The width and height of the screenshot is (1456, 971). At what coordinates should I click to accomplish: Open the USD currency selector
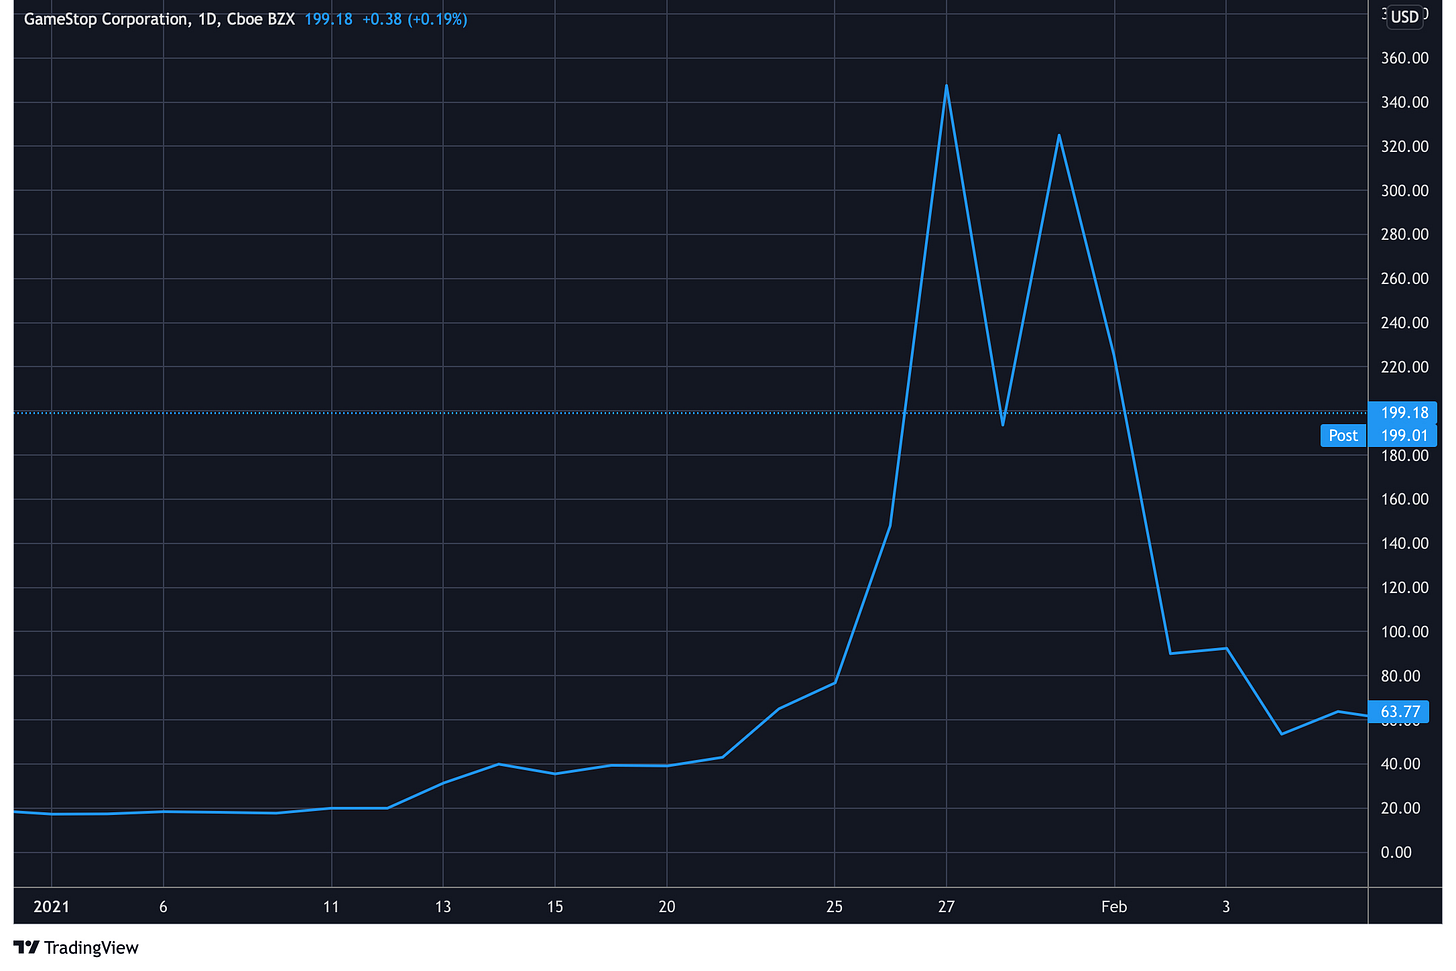click(x=1405, y=16)
